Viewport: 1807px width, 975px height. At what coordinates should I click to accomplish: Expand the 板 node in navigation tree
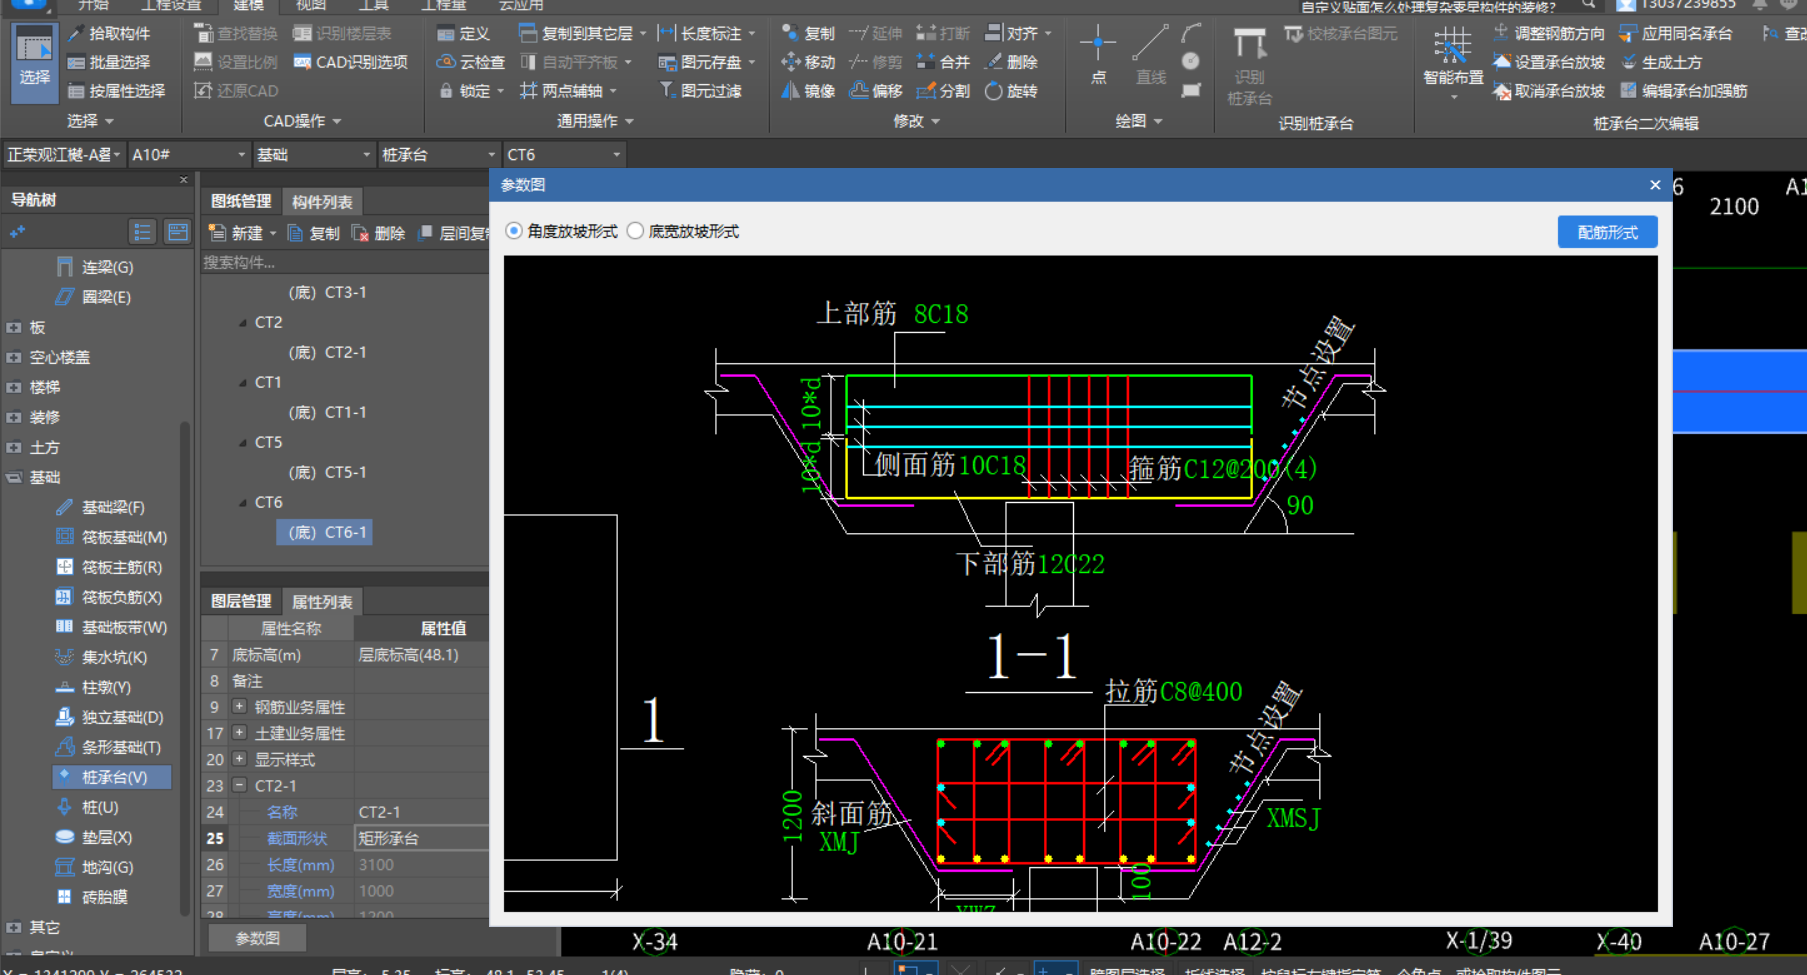[14, 327]
